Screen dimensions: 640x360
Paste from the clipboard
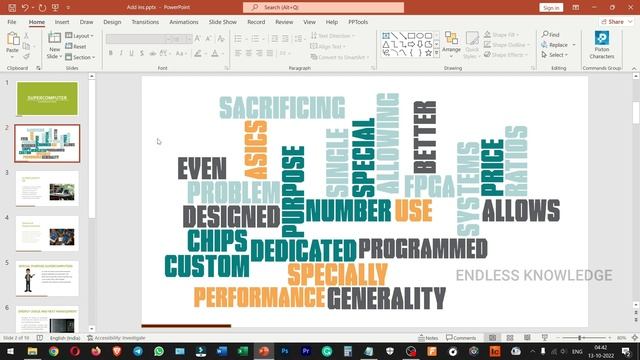coord(12,43)
